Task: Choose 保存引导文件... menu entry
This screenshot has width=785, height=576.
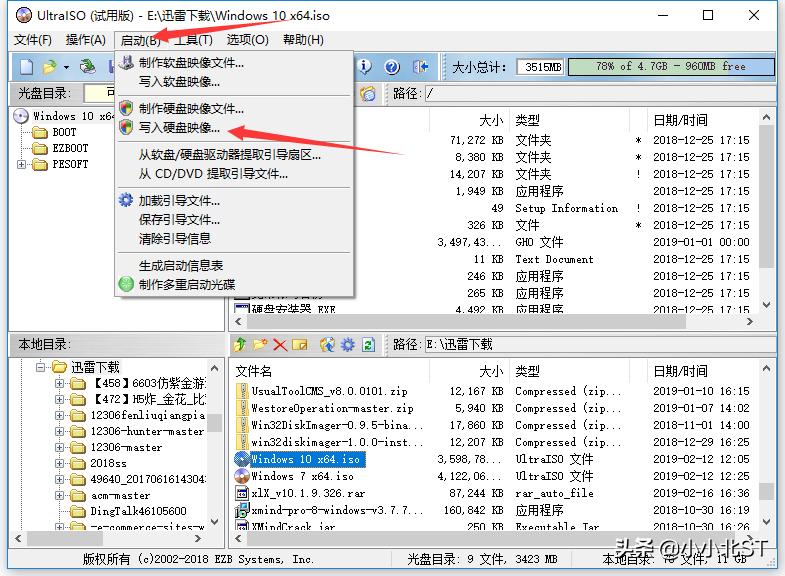Action: point(179,219)
